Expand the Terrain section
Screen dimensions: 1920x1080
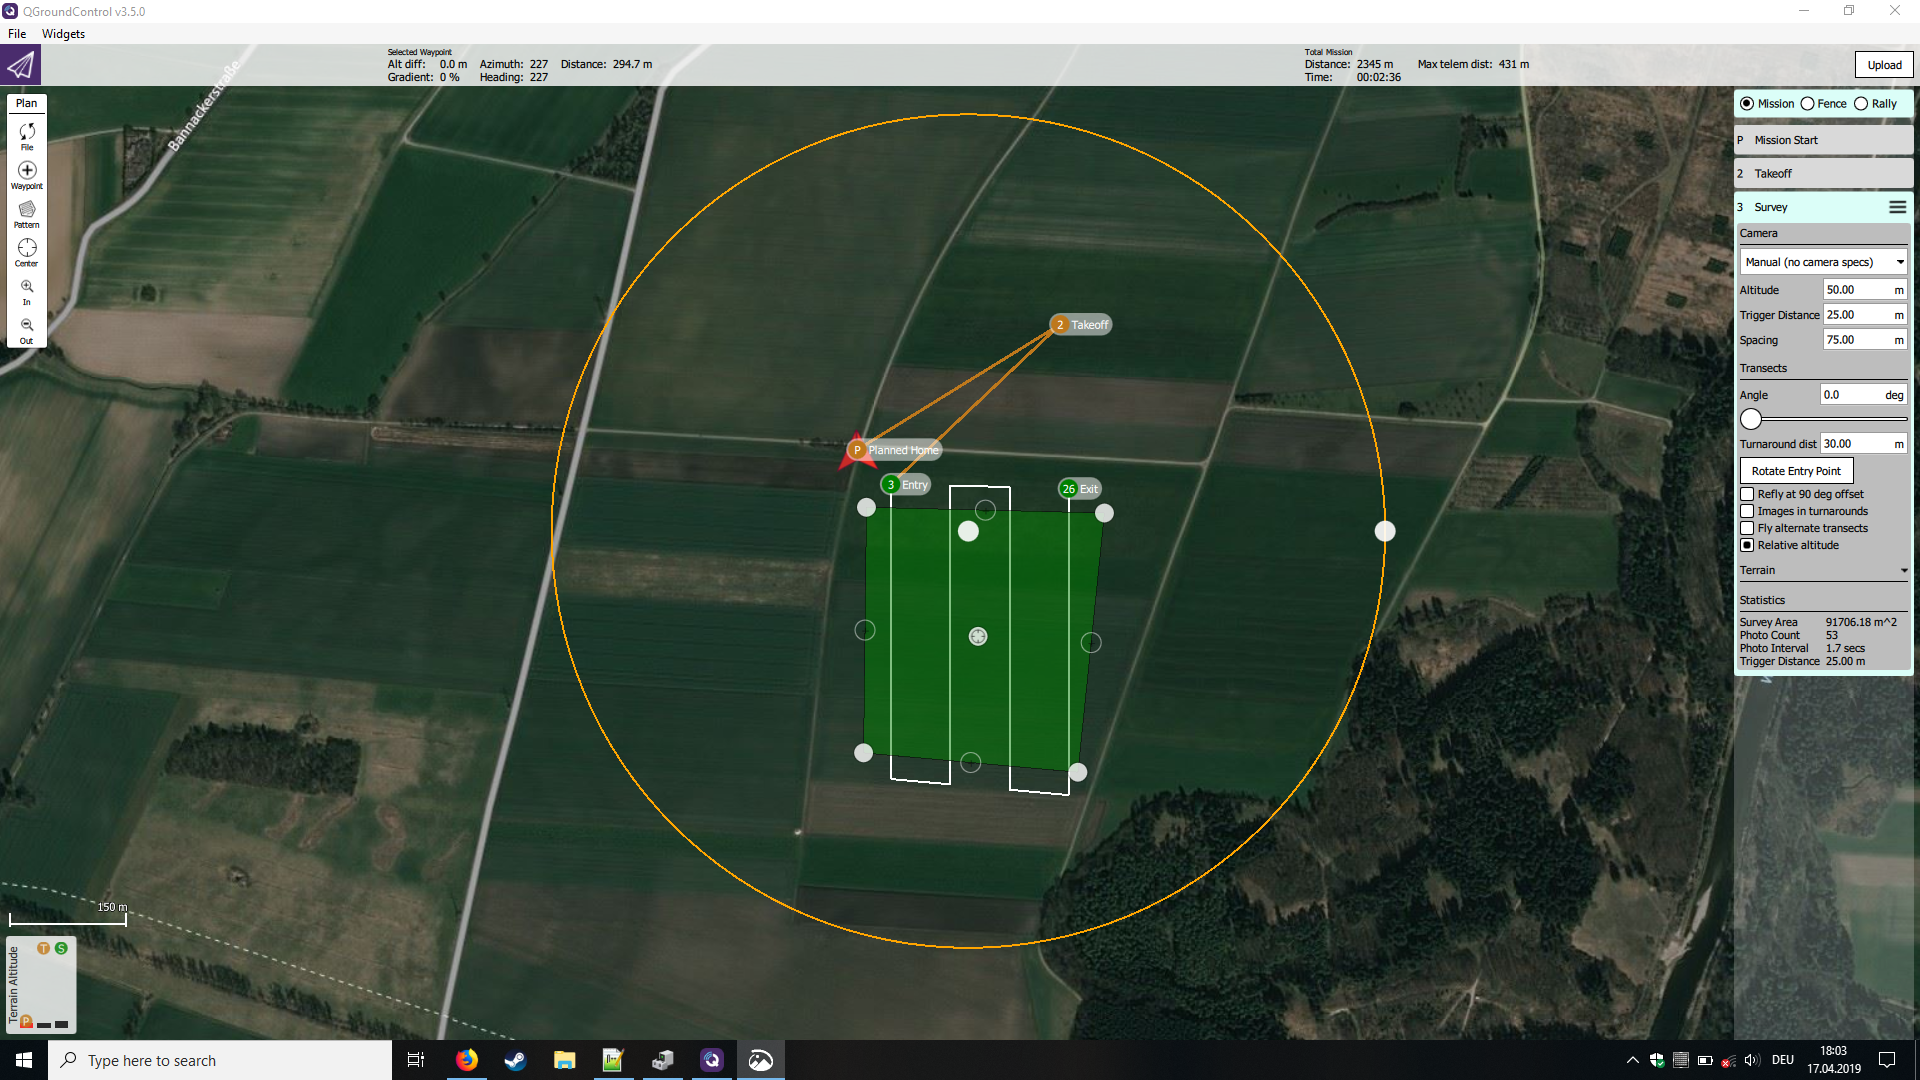[x=1823, y=570]
